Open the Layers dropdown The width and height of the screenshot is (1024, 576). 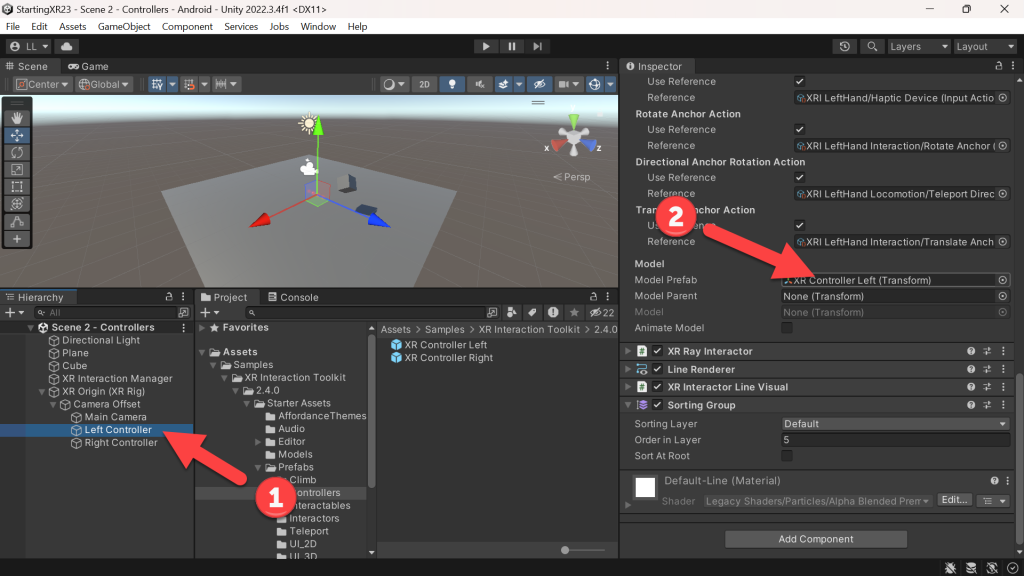click(918, 46)
